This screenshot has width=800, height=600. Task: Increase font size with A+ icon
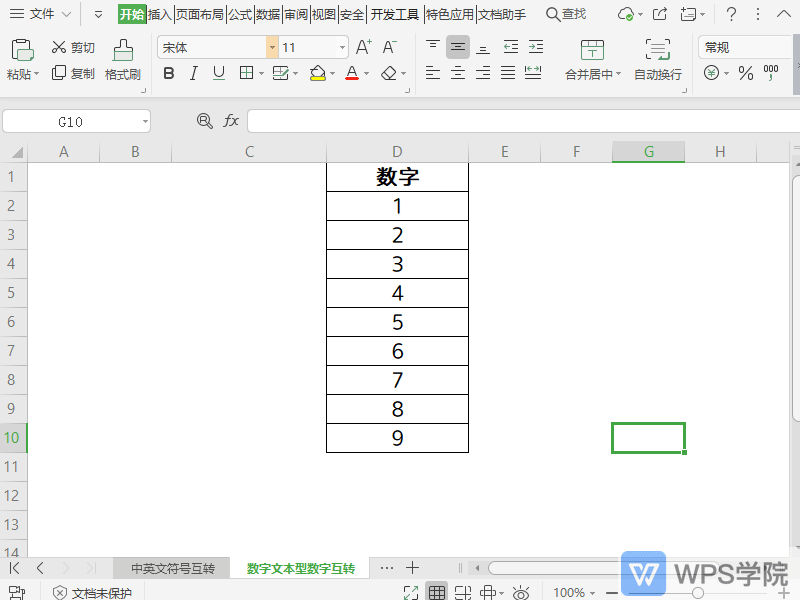364,47
